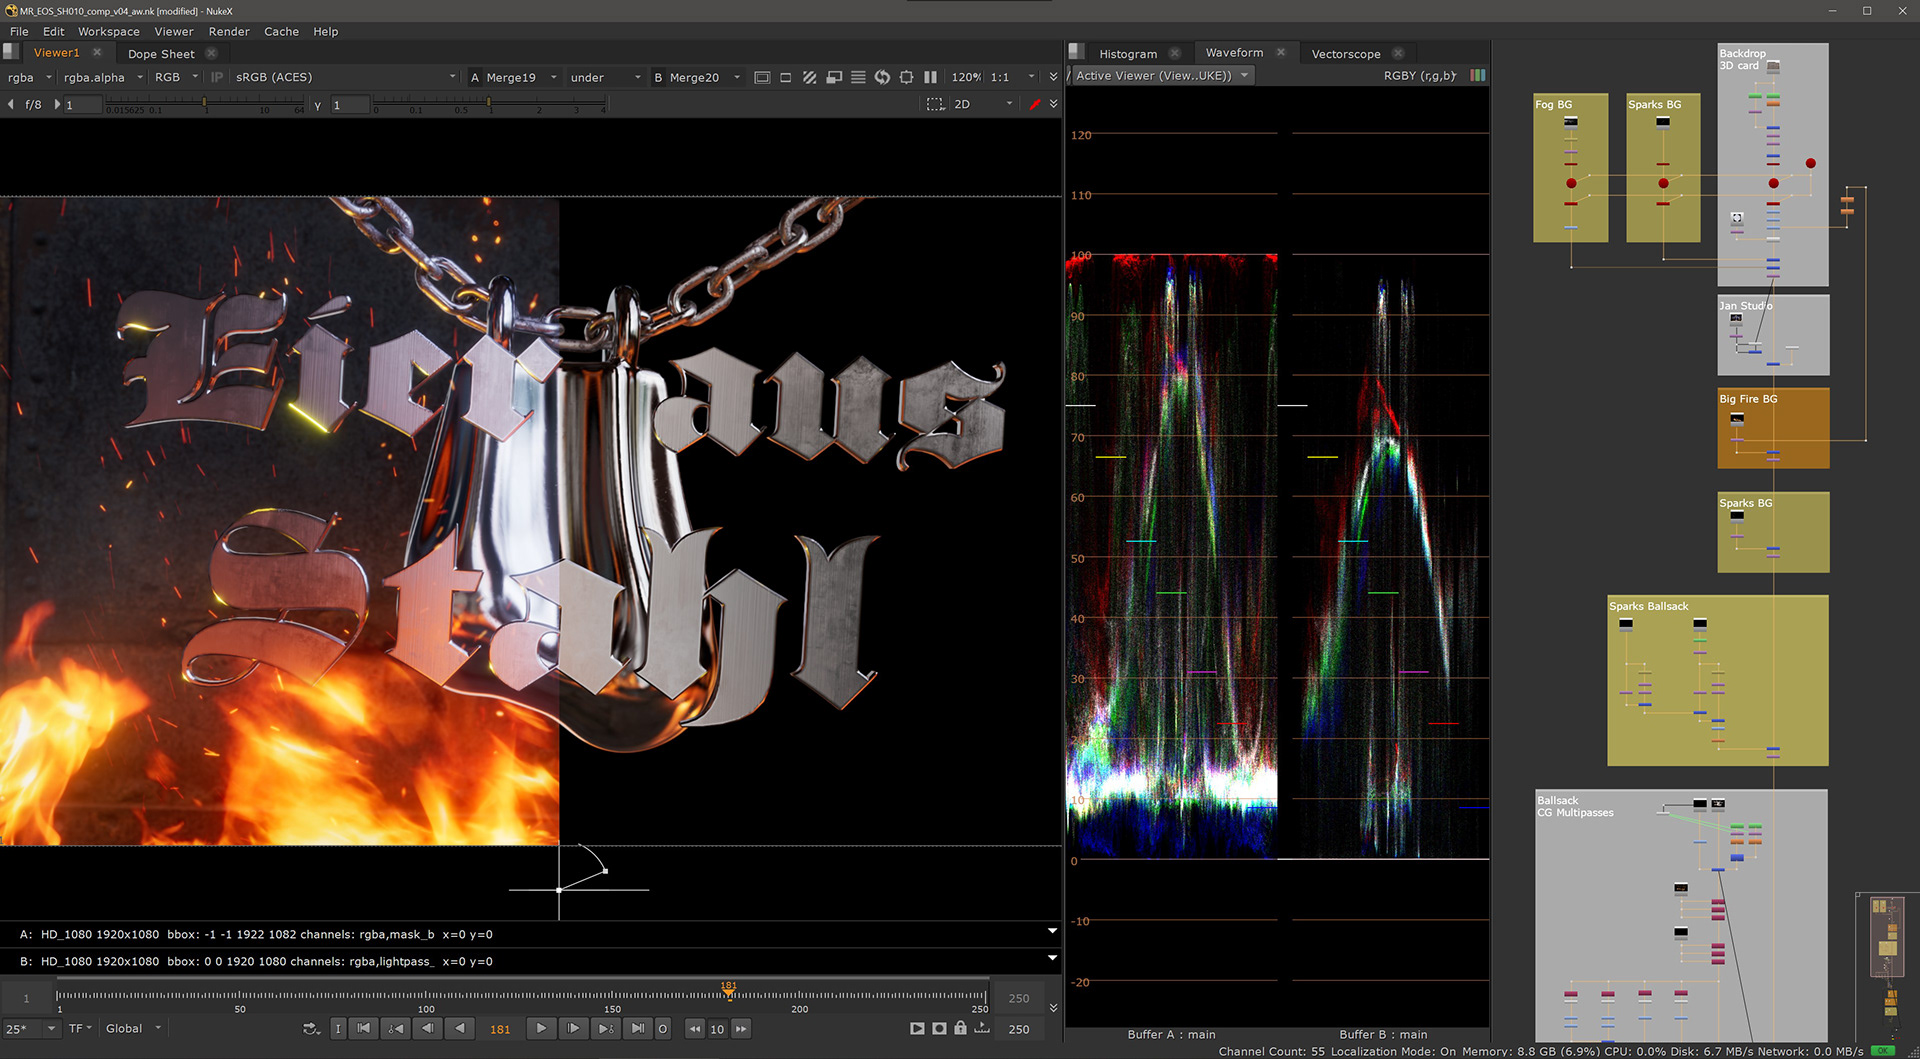Viewport: 1920px width, 1059px height.
Task: Go to the next keyframe
Action: (x=605, y=1028)
